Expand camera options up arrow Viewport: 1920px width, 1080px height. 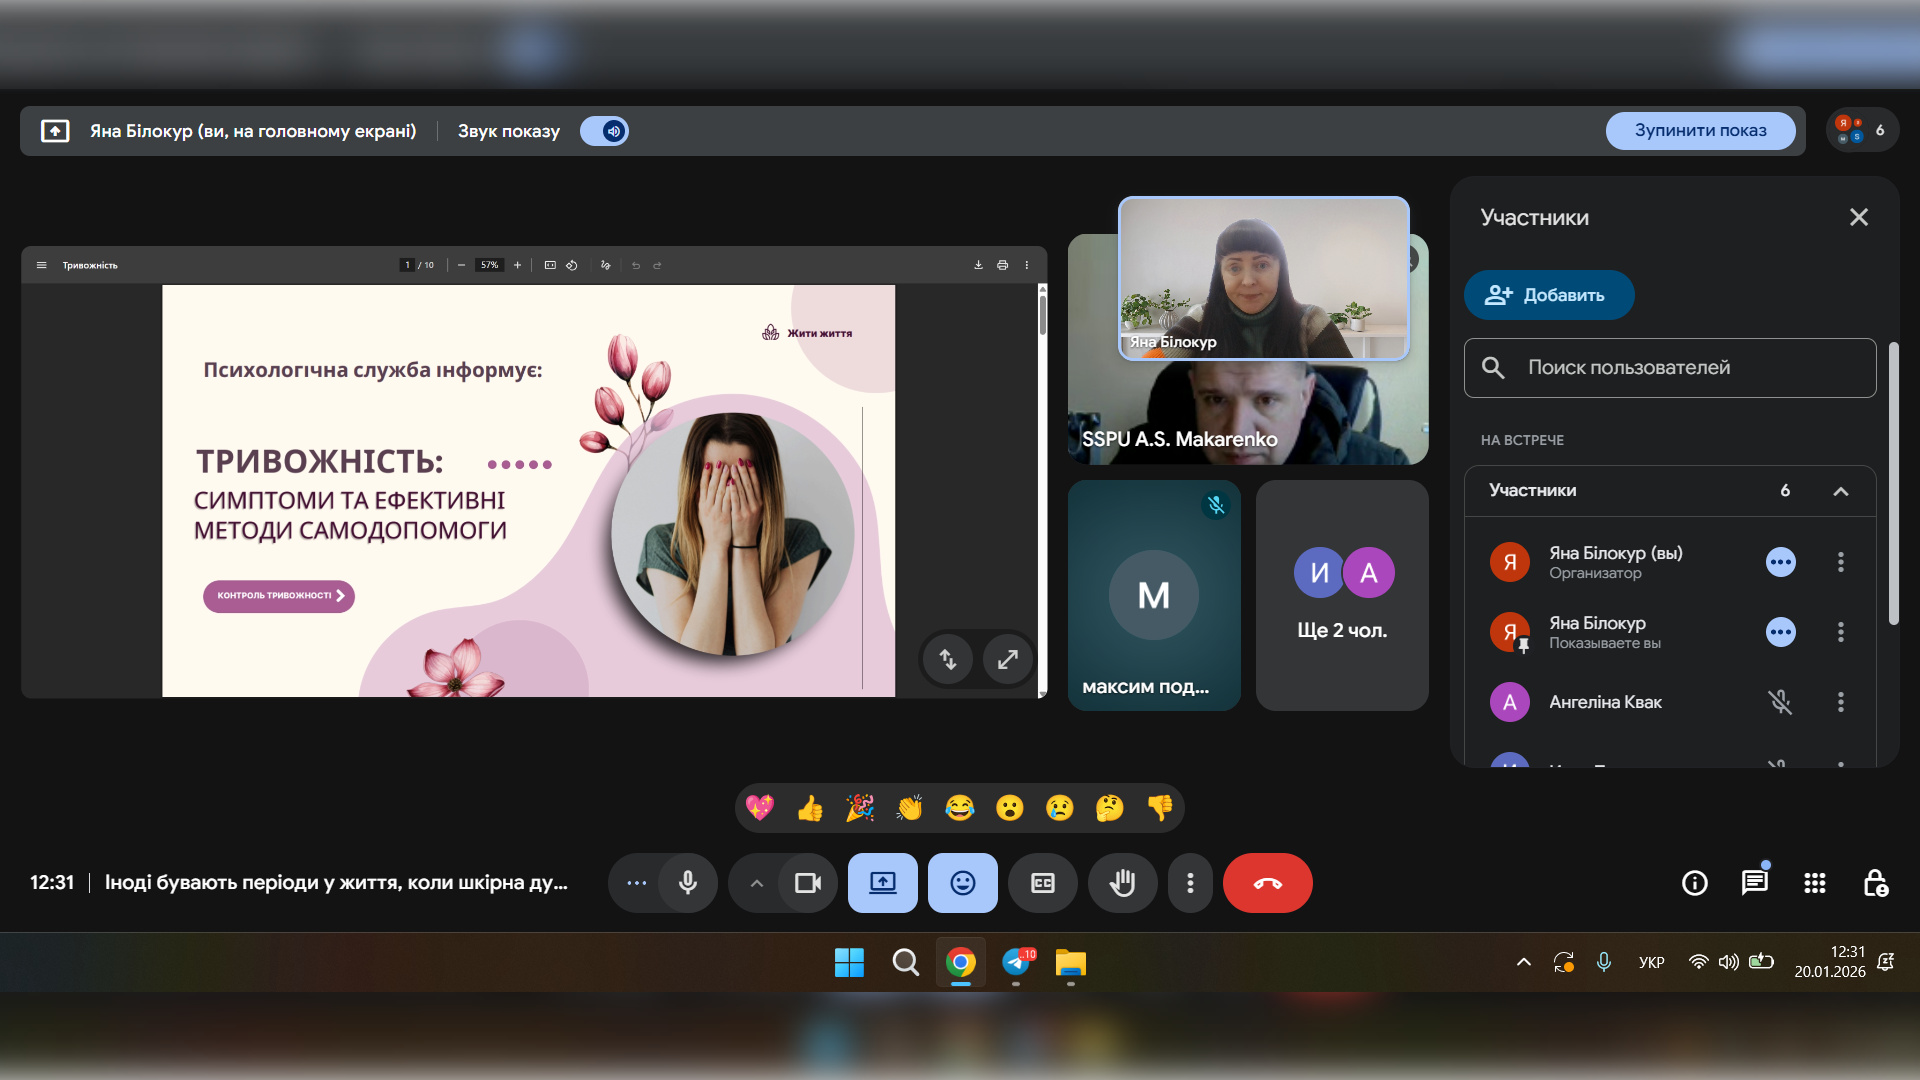tap(757, 883)
